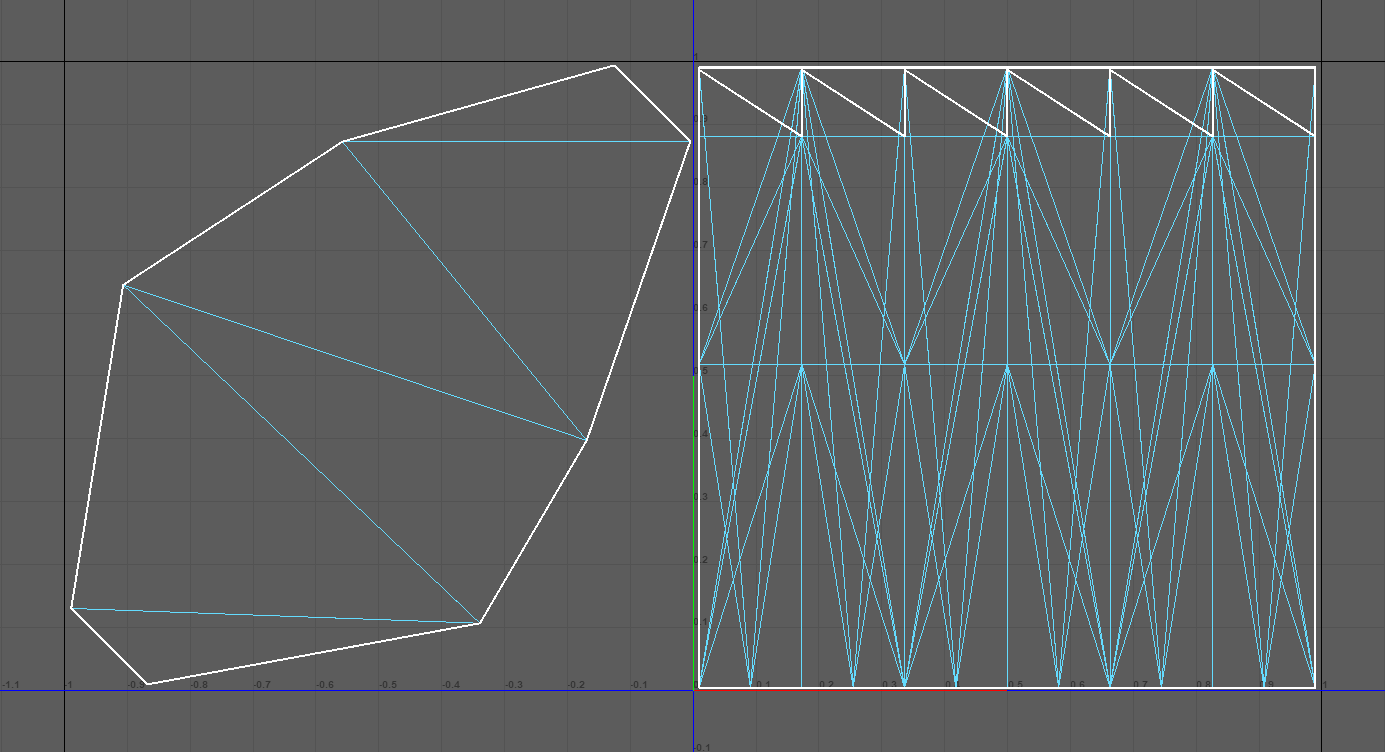The height and width of the screenshot is (752, 1385).
Task: Select leftmost vertex of the left UV polygon
Action: pyautogui.click(x=71, y=608)
